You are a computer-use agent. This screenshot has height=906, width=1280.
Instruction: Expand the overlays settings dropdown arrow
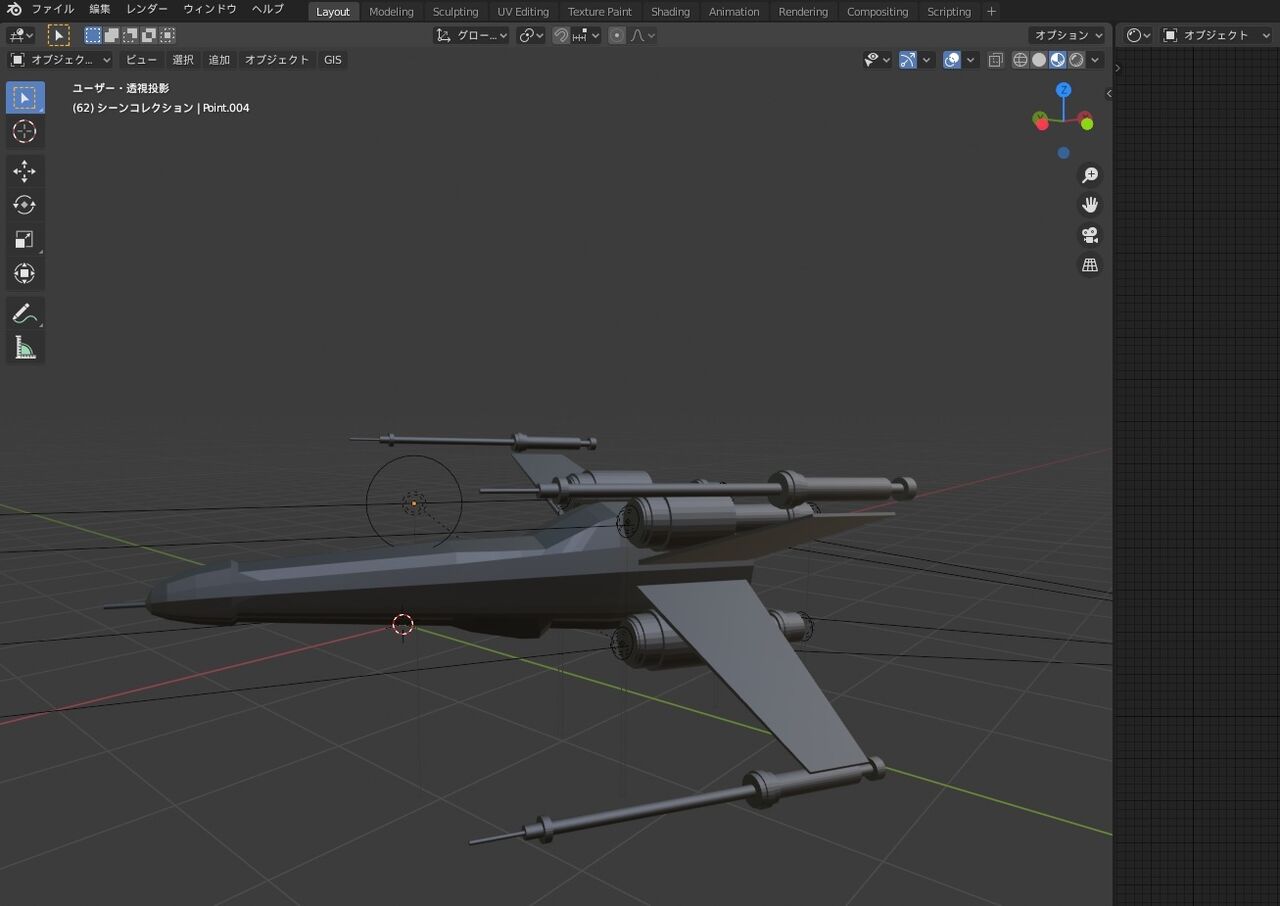(971, 60)
